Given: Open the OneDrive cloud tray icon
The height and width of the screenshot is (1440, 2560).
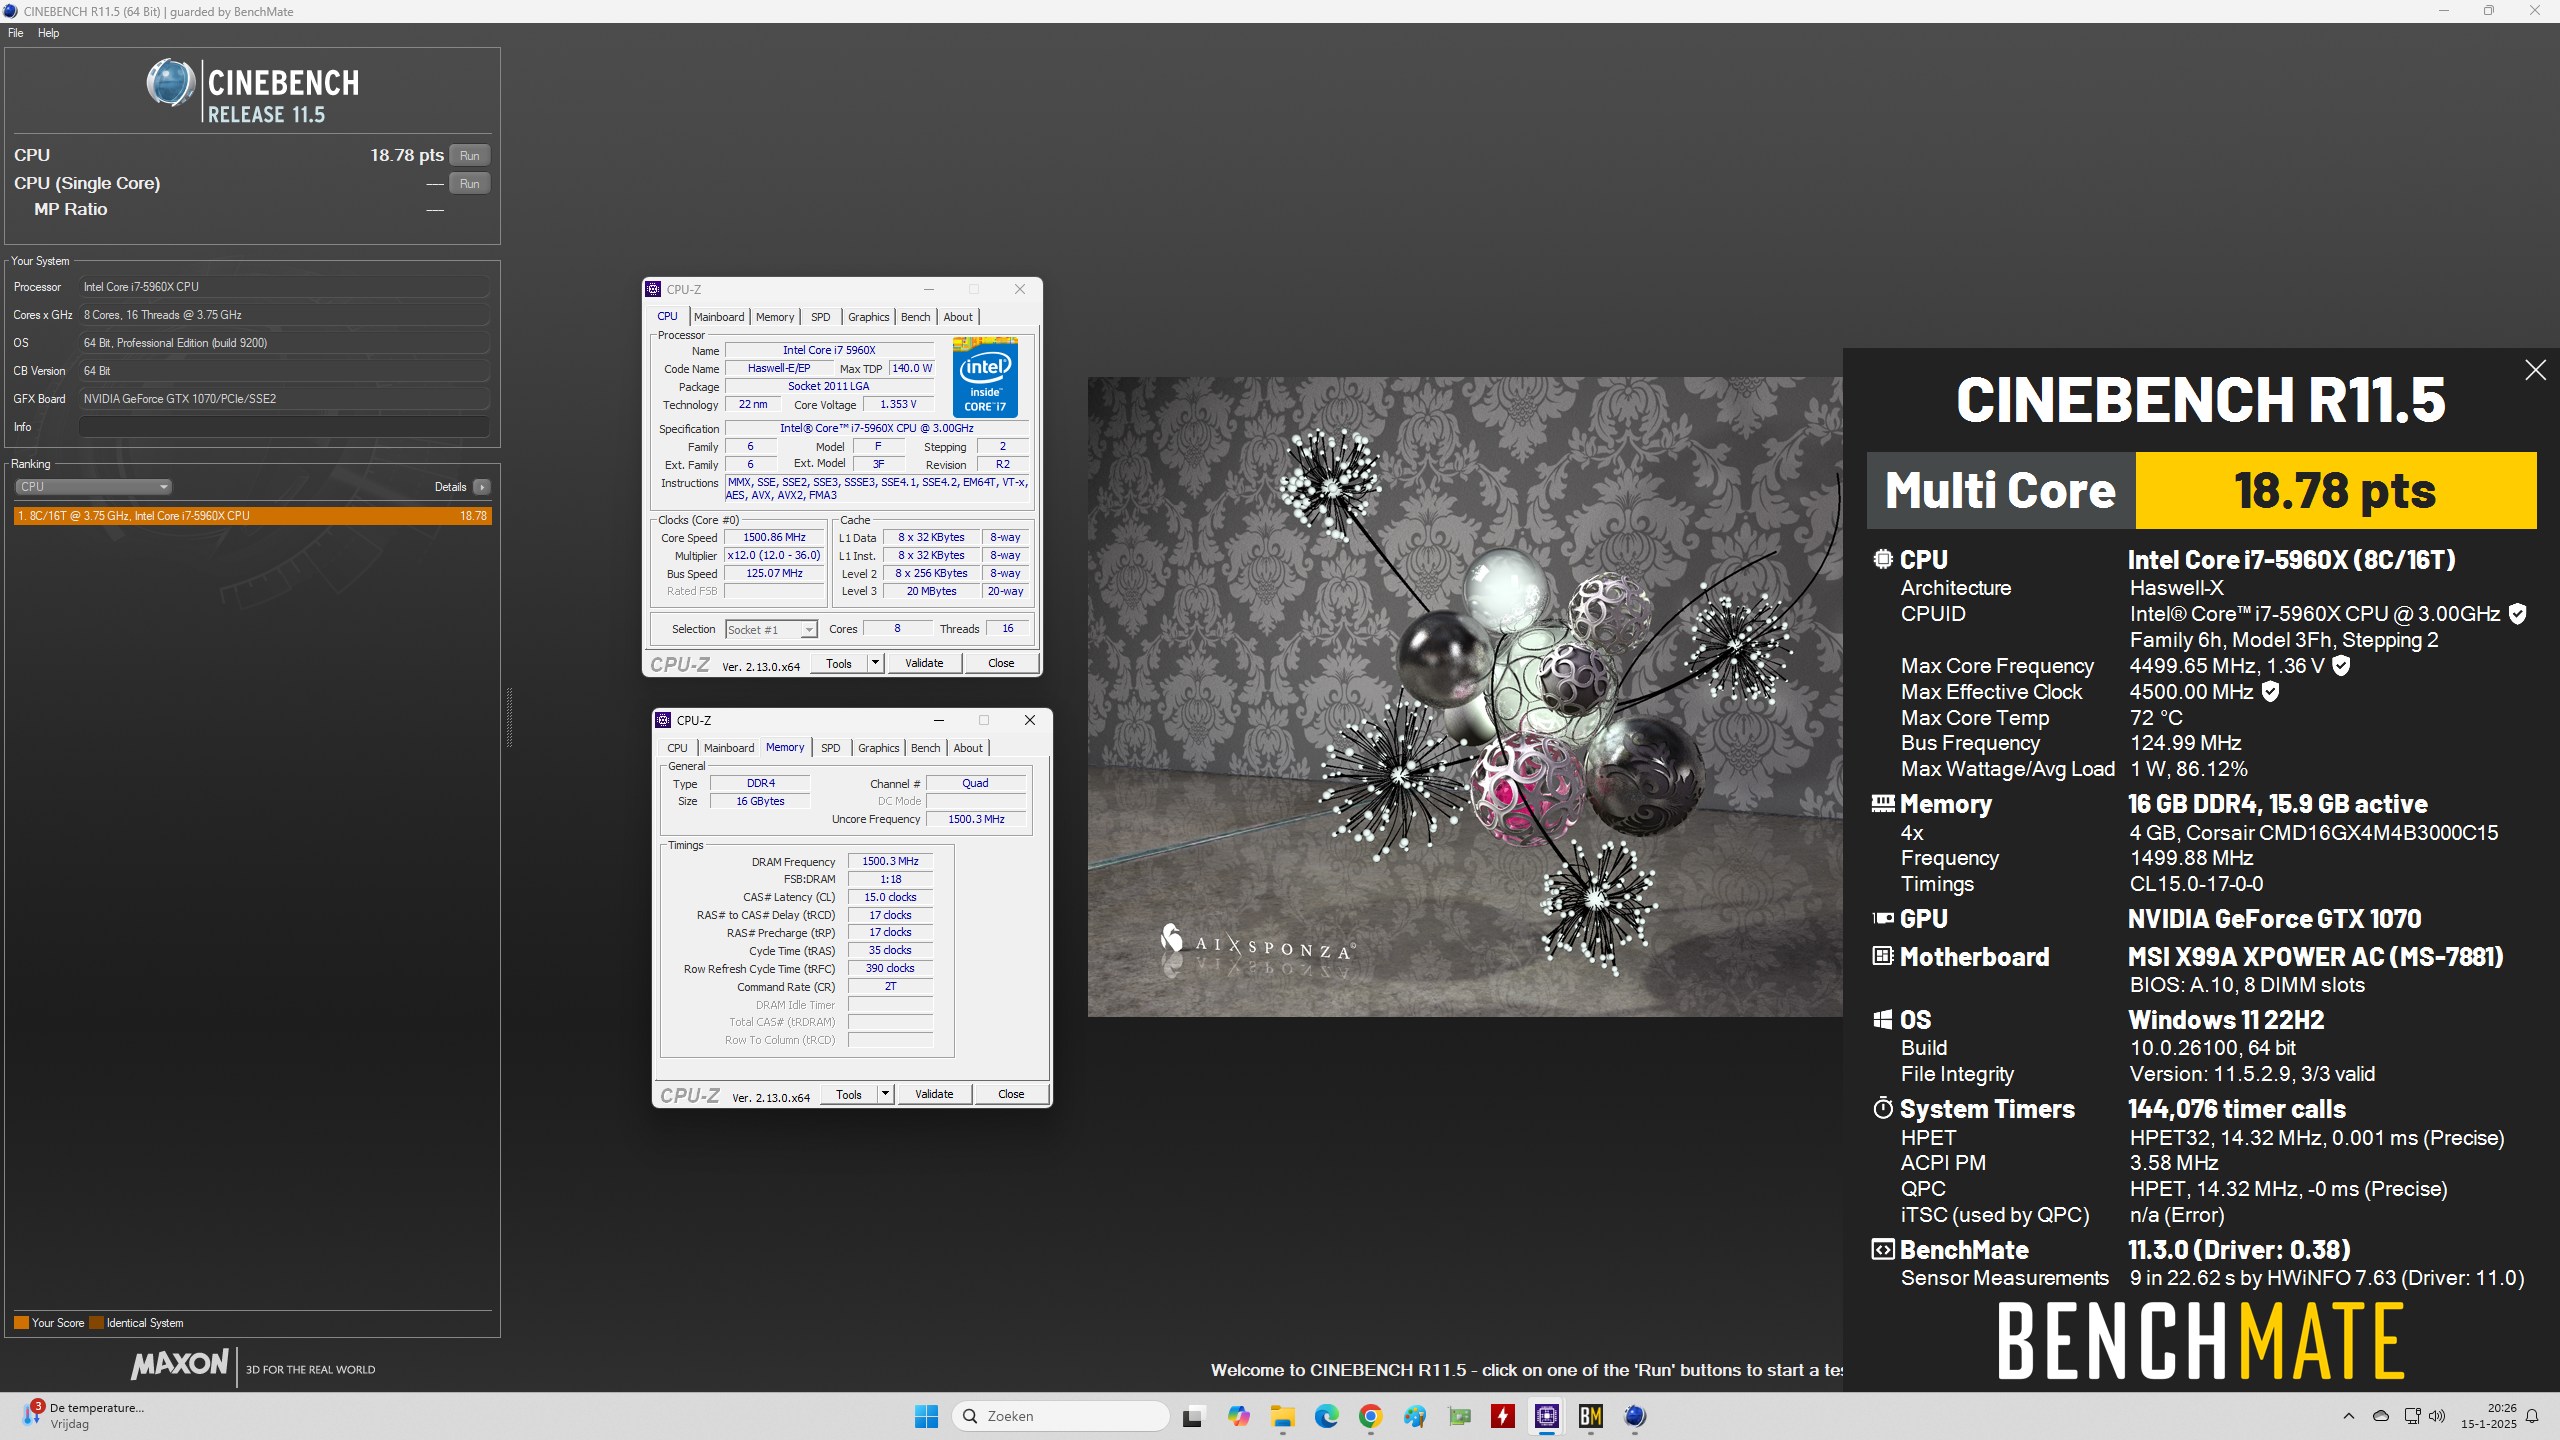Looking at the screenshot, I should pyautogui.click(x=2381, y=1416).
